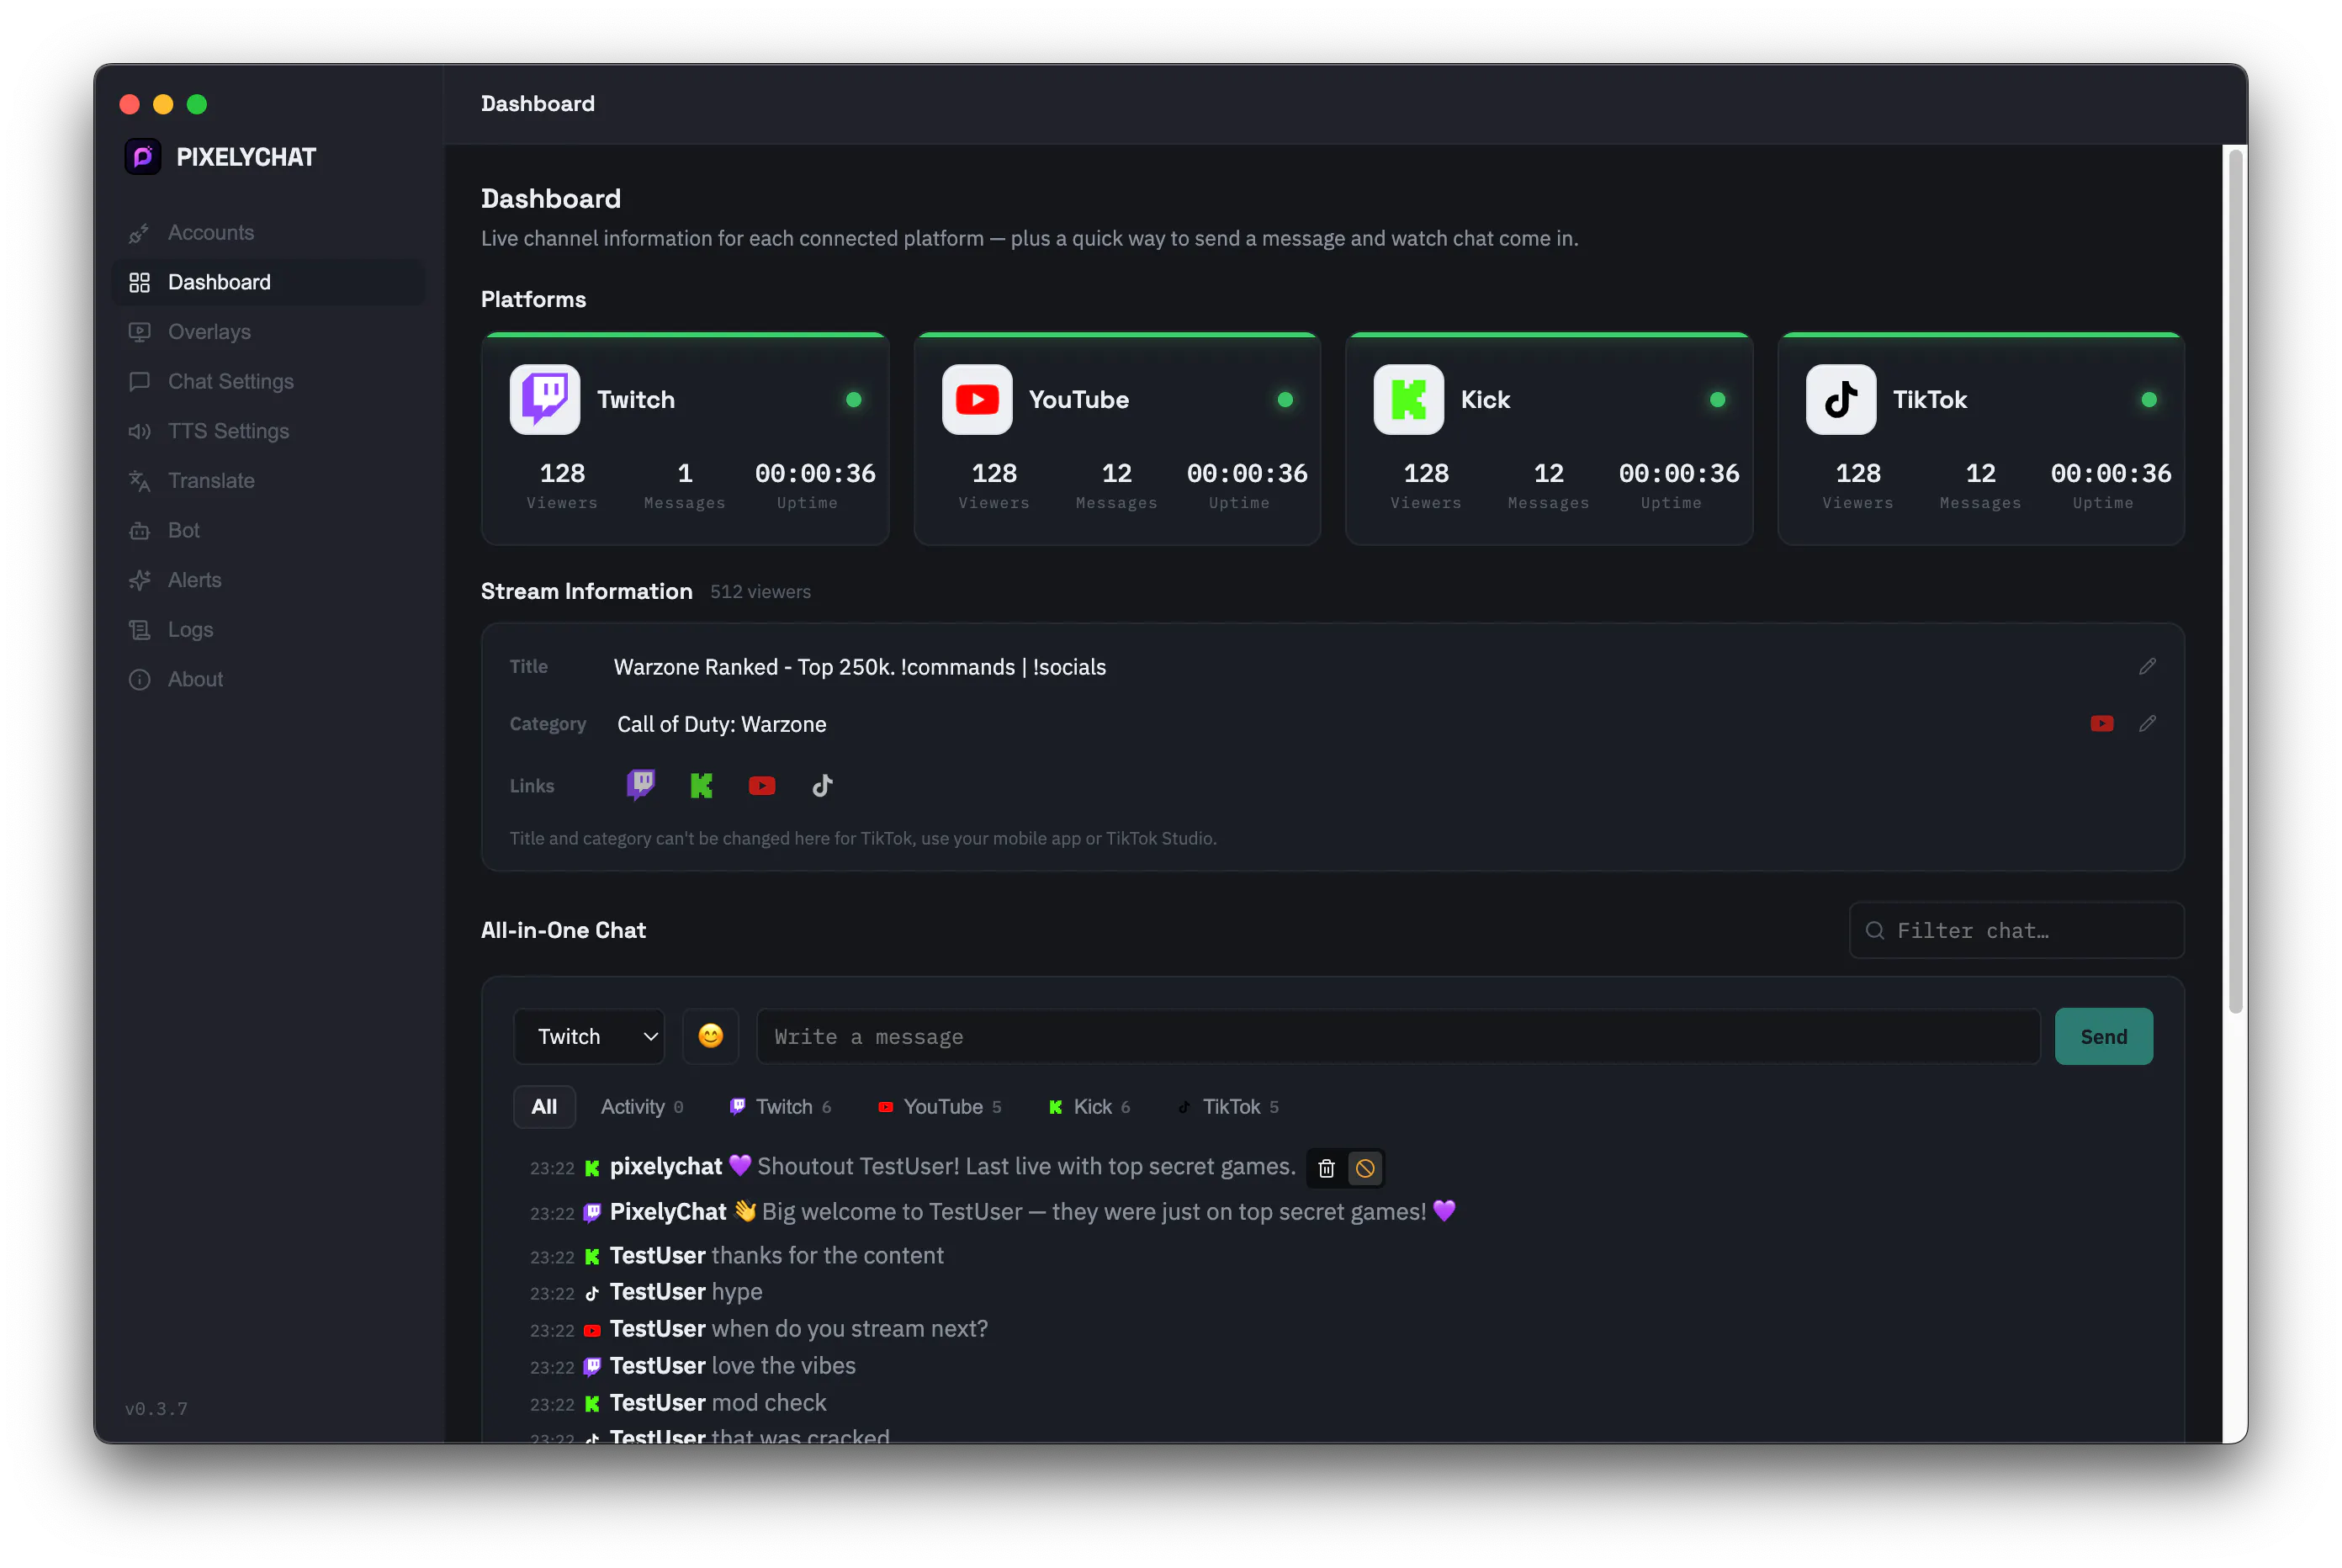This screenshot has width=2342, height=1568.
Task: Delete the pixelychat Shoutout message
Action: 1327,1168
